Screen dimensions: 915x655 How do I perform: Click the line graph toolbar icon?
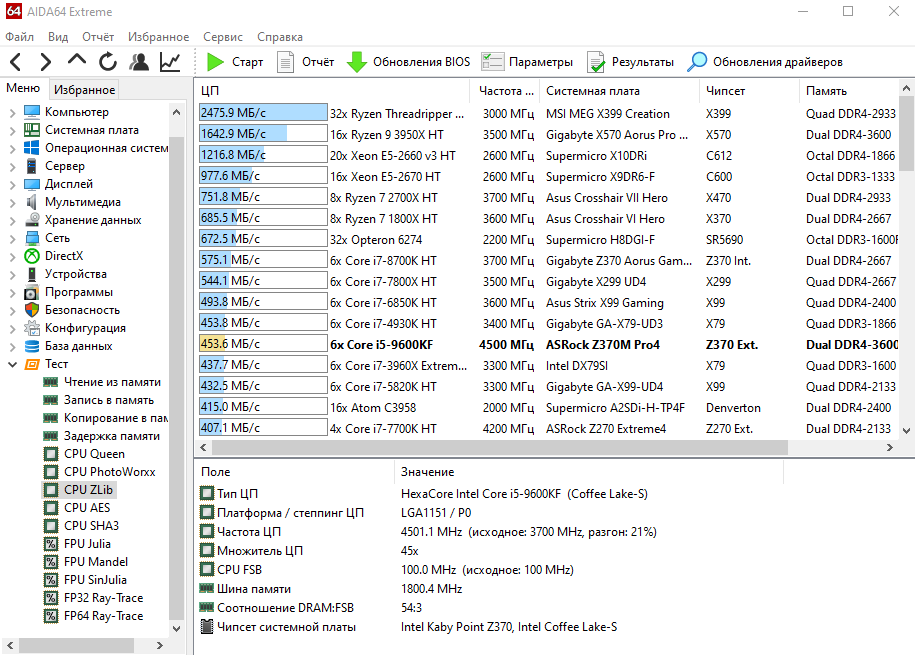pyautogui.click(x=170, y=62)
